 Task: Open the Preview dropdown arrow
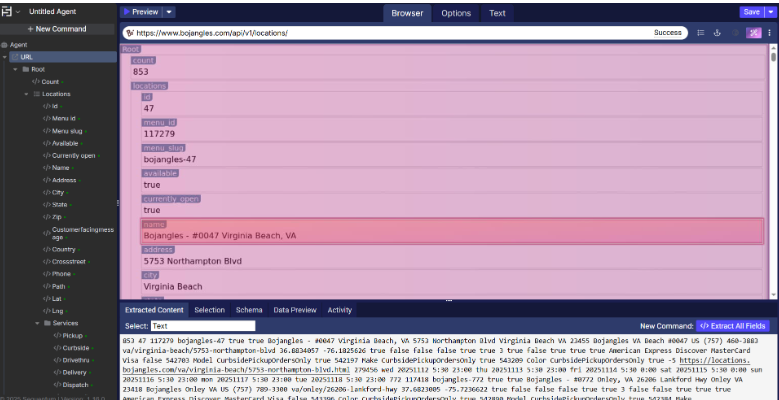(x=169, y=12)
